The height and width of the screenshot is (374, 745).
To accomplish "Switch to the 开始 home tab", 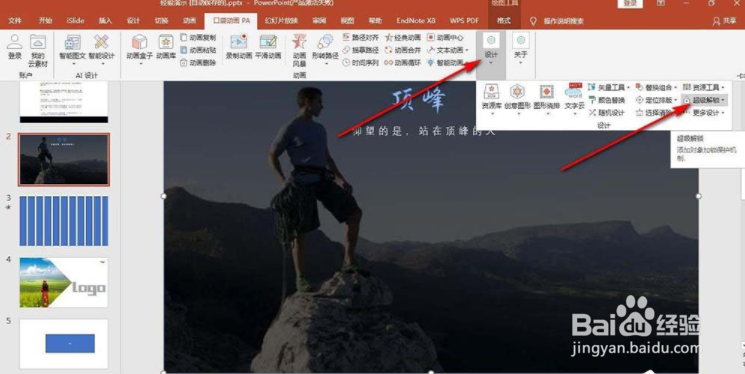I will point(46,21).
